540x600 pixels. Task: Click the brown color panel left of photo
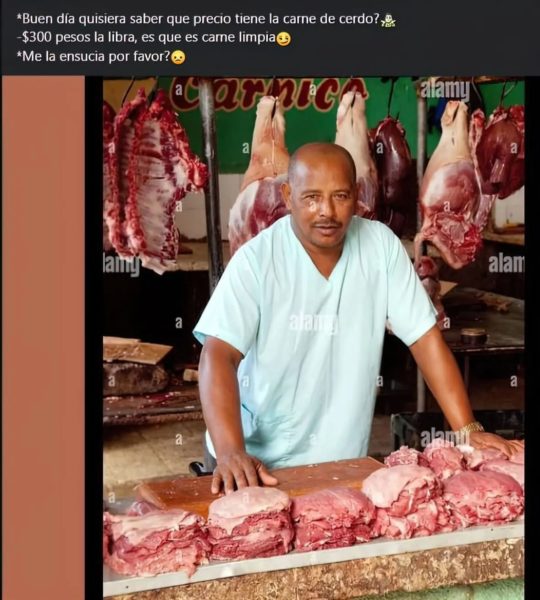[43, 338]
